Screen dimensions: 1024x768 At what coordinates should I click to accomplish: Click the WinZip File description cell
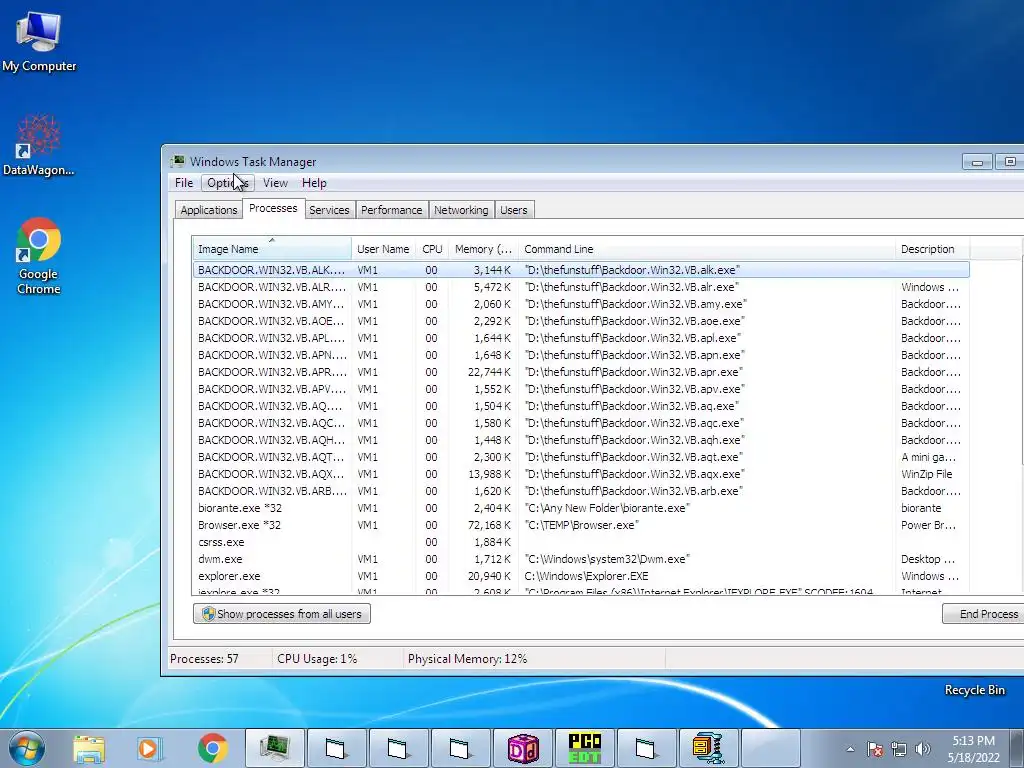point(927,473)
